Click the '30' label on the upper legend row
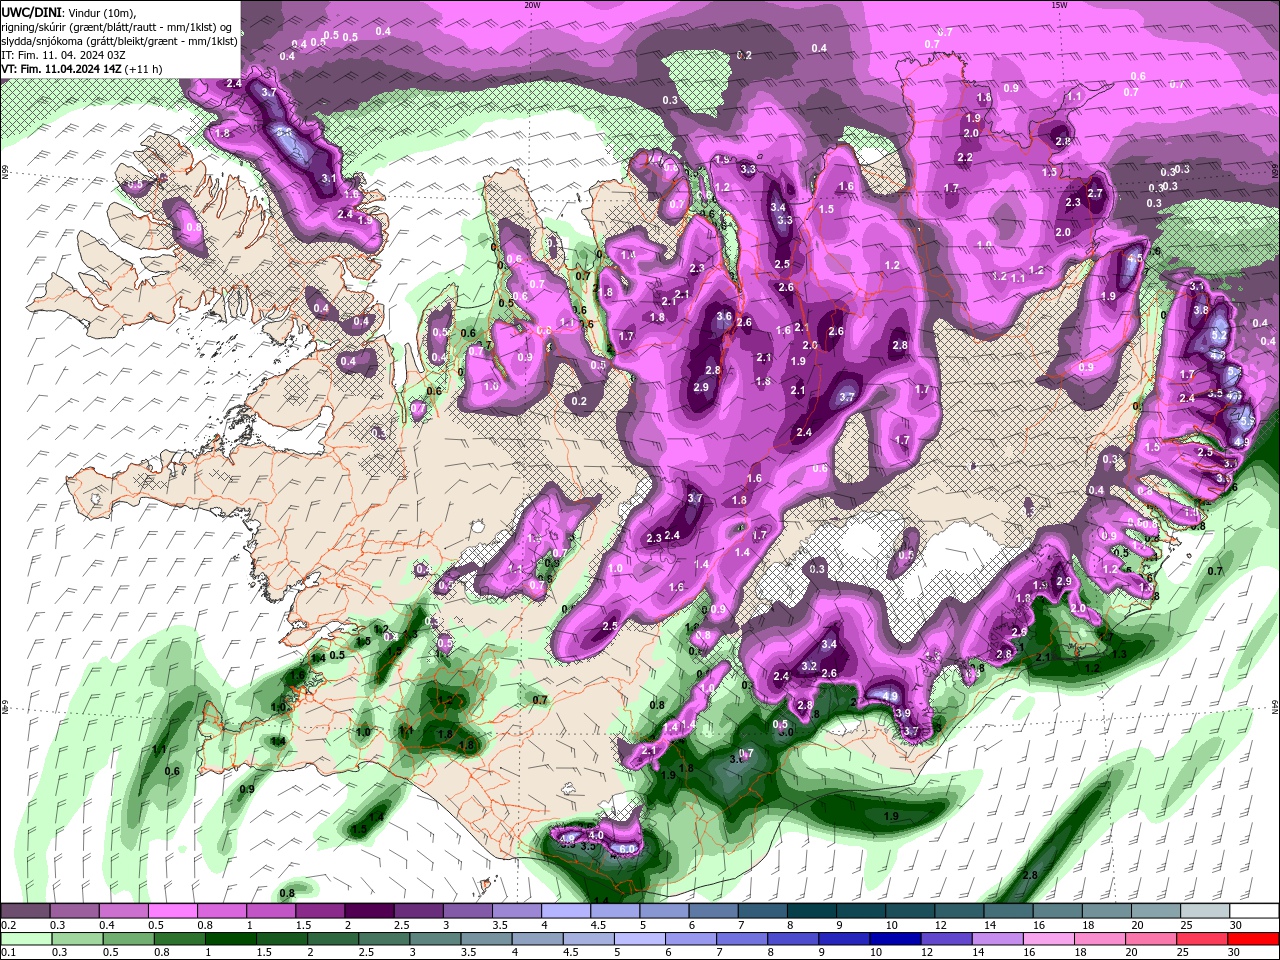This screenshot has width=1280, height=960. coord(1235,925)
